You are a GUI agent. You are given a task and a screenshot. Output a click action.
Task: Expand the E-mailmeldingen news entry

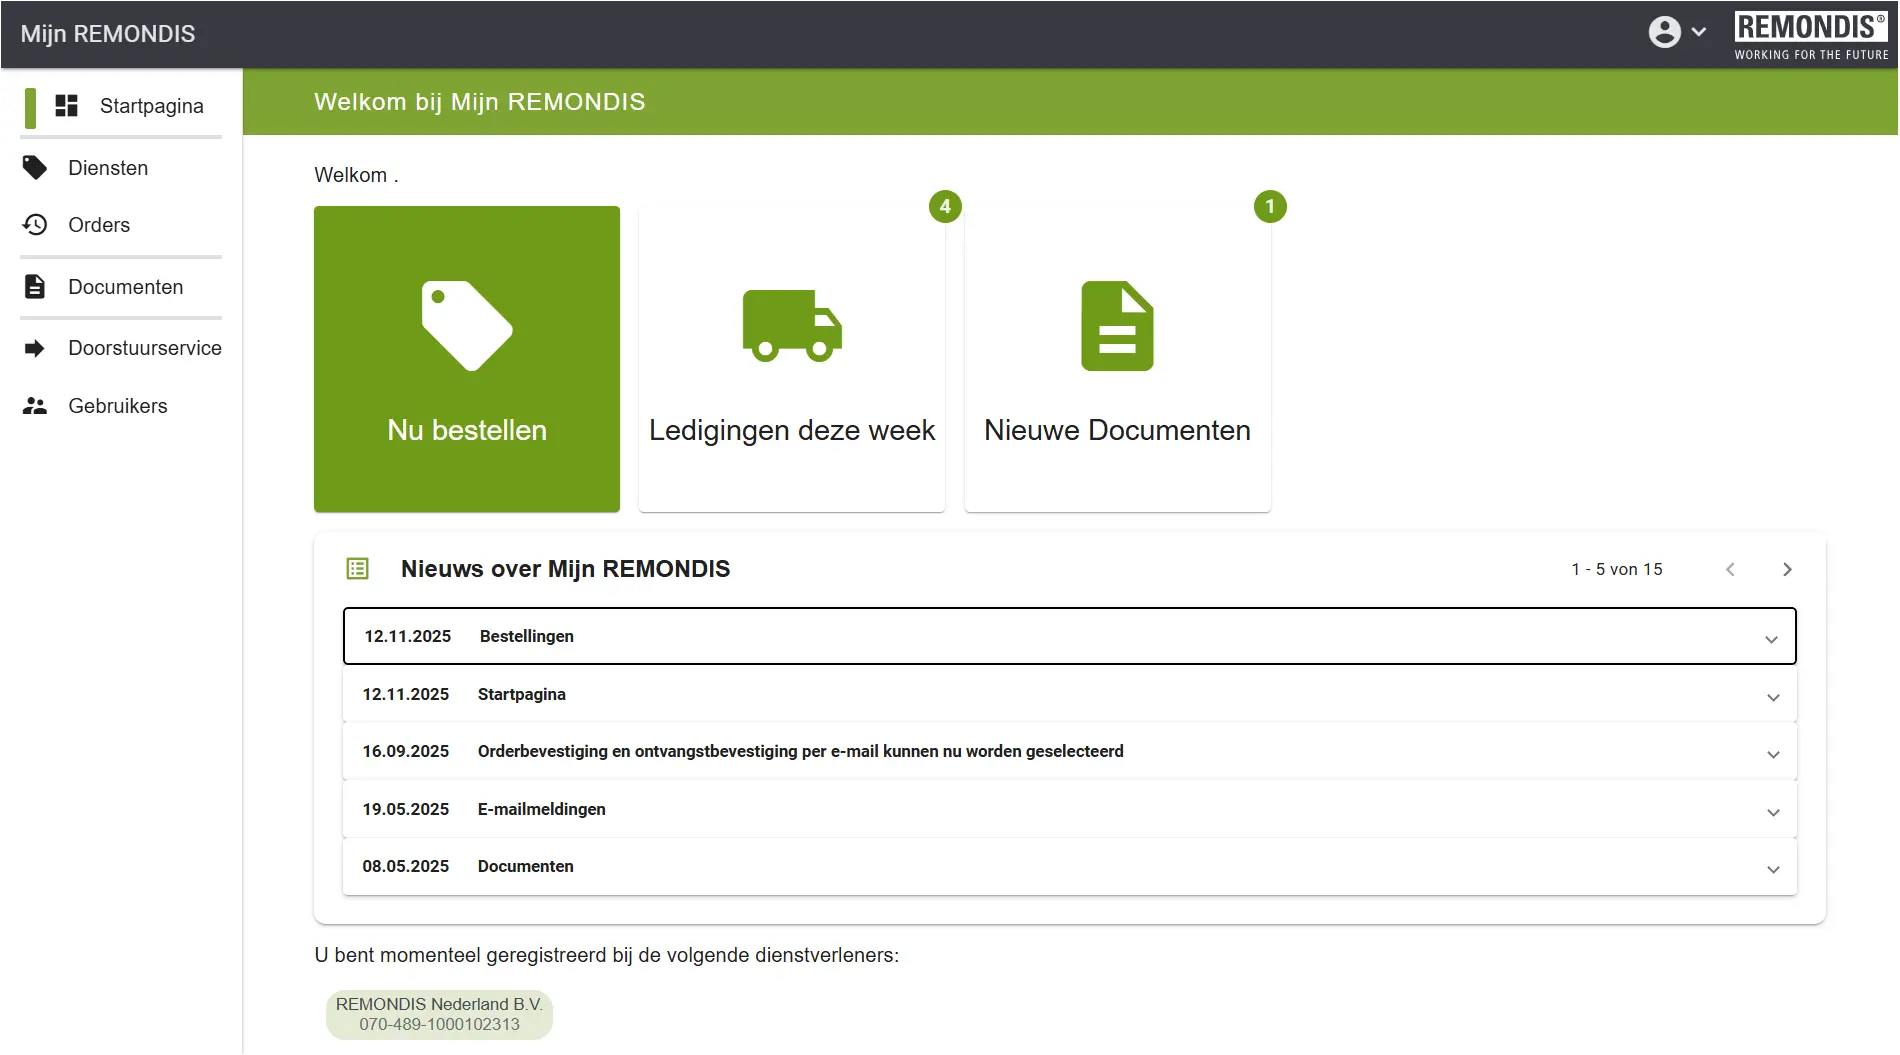[x=1772, y=812]
